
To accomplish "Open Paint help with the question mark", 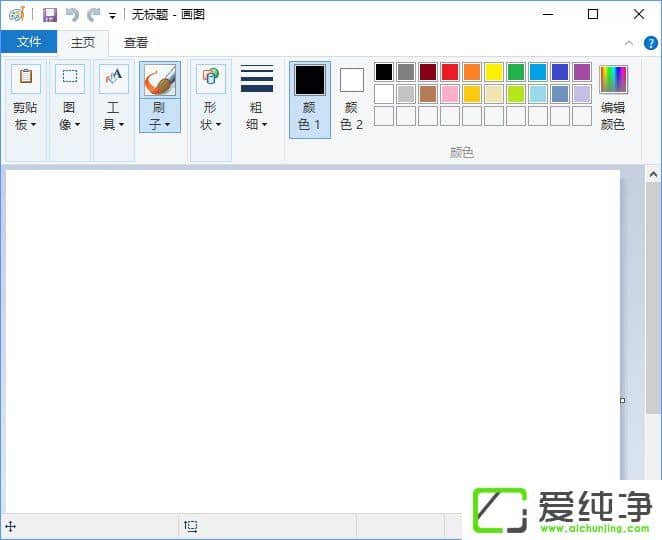I will pyautogui.click(x=651, y=43).
